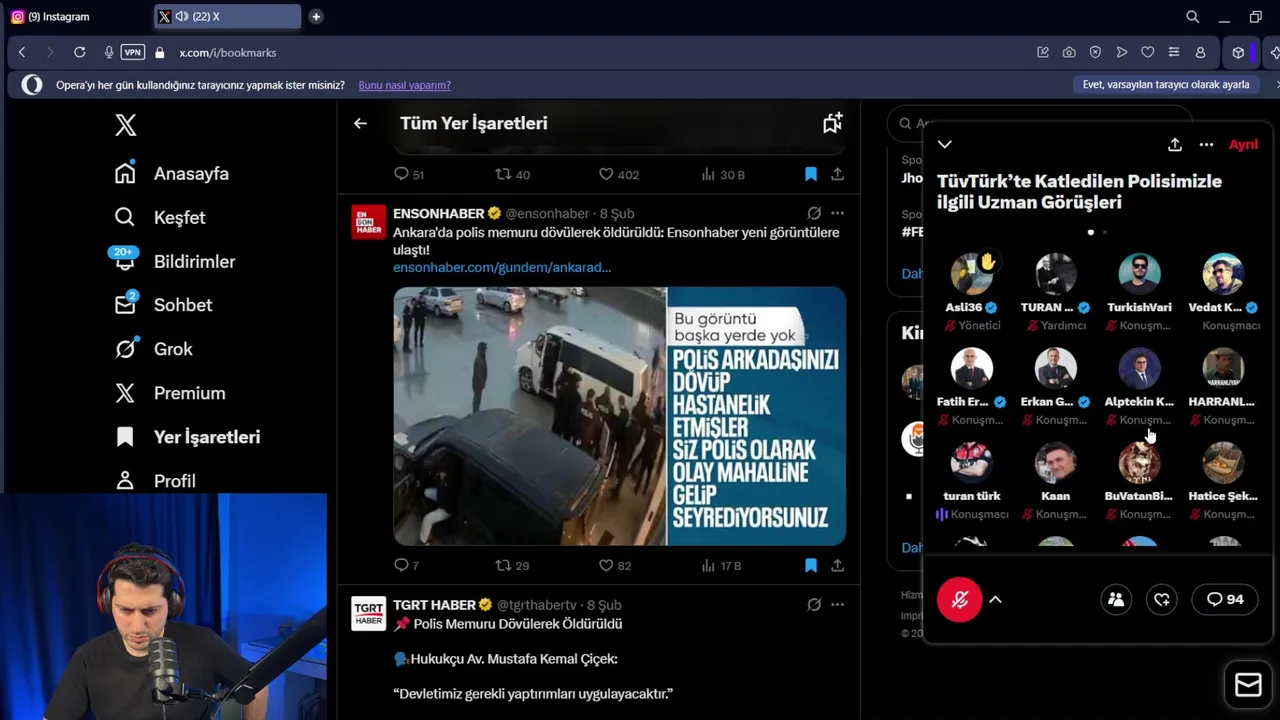Collapse the Space panel chevron
Screen dimensions: 1280x720
944,144
